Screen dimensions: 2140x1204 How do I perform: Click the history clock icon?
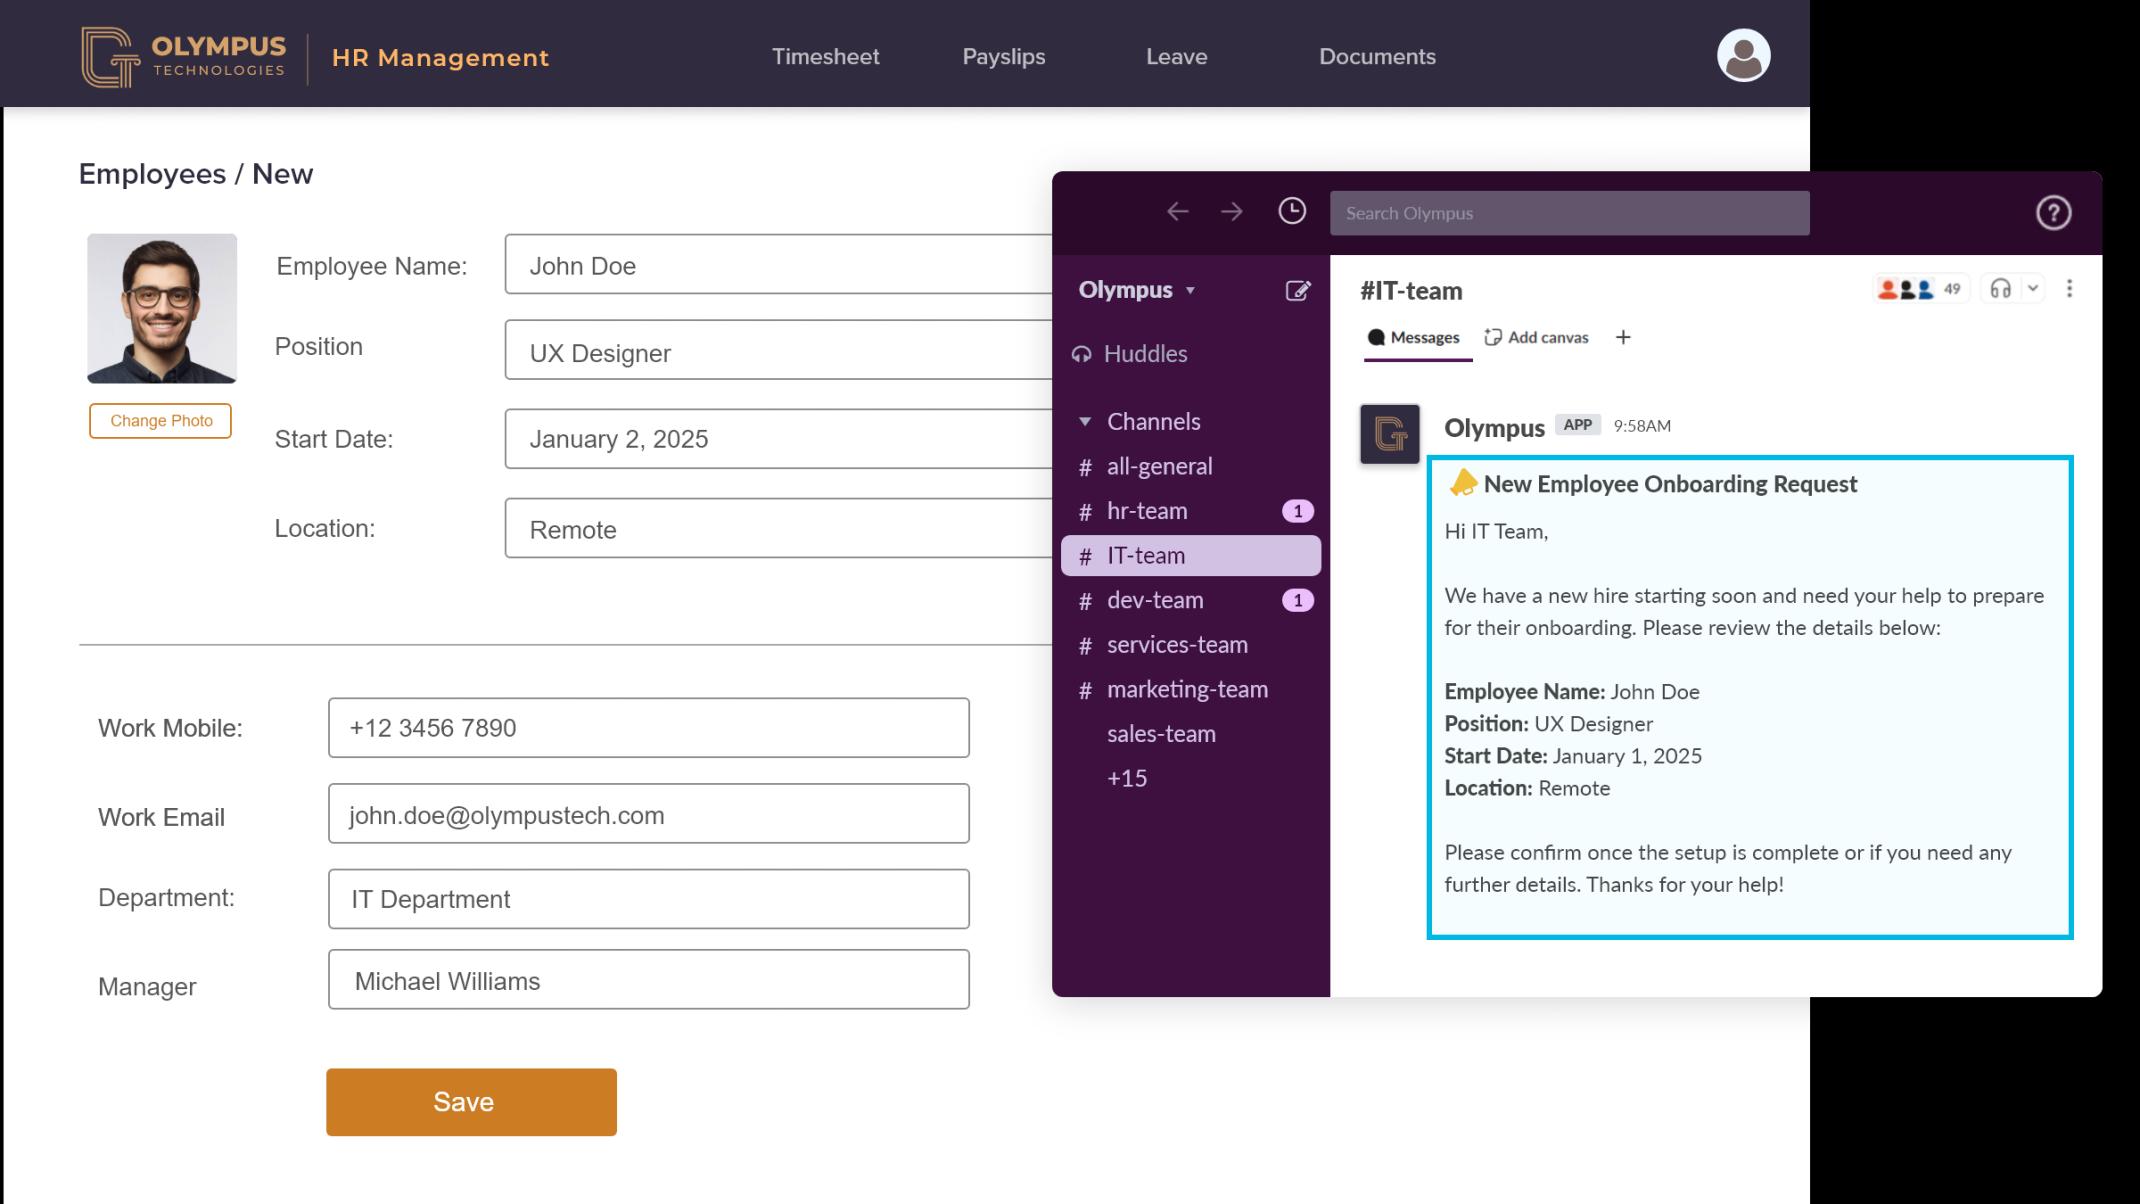tap(1290, 212)
